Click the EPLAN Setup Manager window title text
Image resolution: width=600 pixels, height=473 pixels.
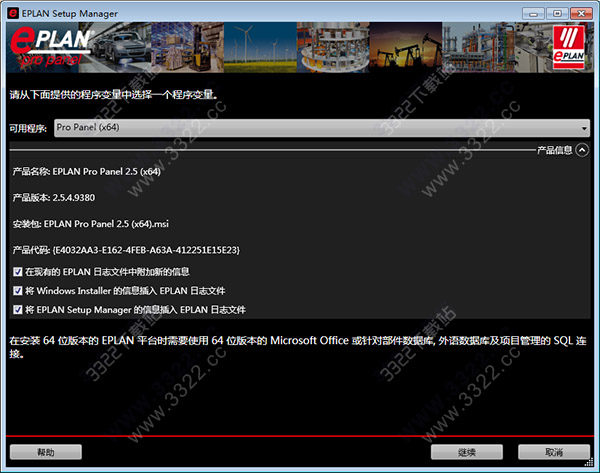(x=70, y=14)
